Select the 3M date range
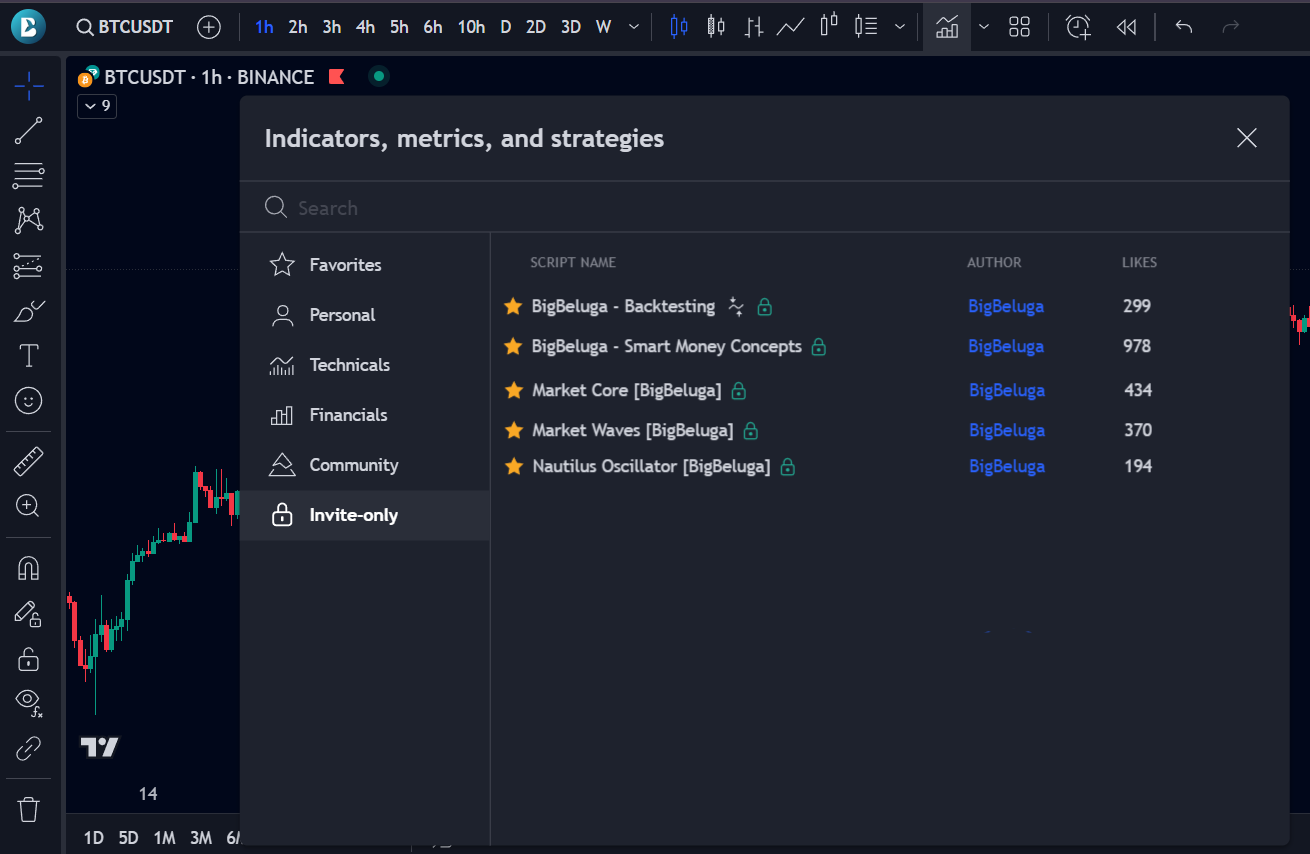Viewport: 1310px width, 854px height. [x=201, y=838]
